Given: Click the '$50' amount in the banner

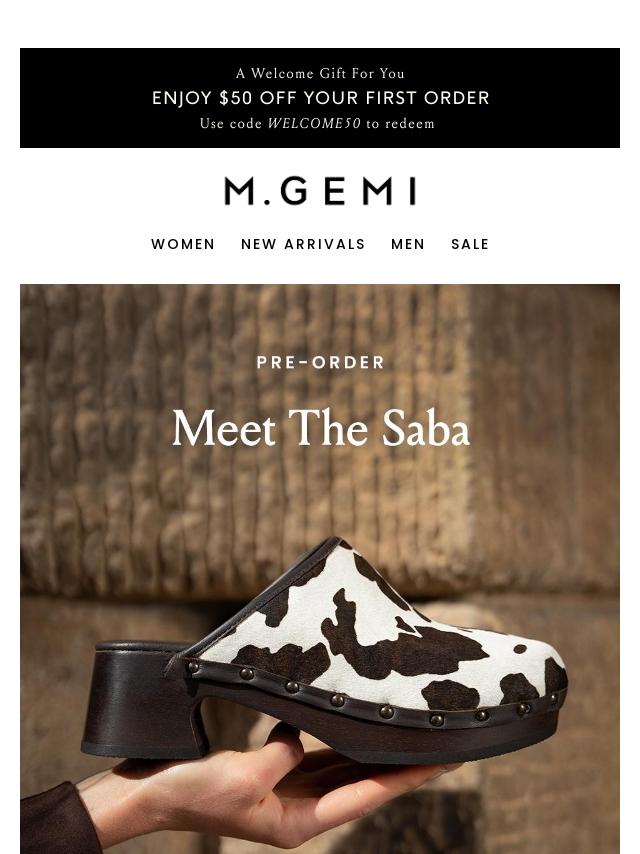Looking at the screenshot, I should pyautogui.click(x=236, y=98).
